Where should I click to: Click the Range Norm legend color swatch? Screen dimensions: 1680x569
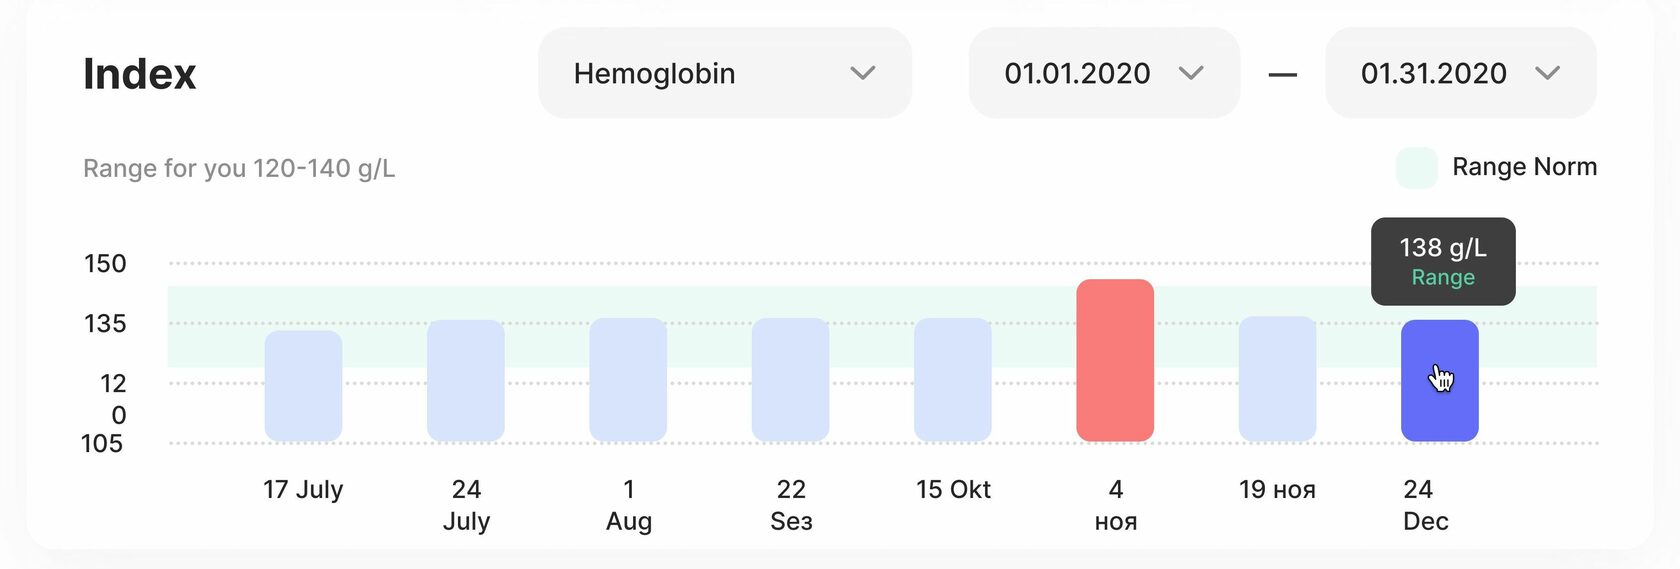pos(1416,168)
